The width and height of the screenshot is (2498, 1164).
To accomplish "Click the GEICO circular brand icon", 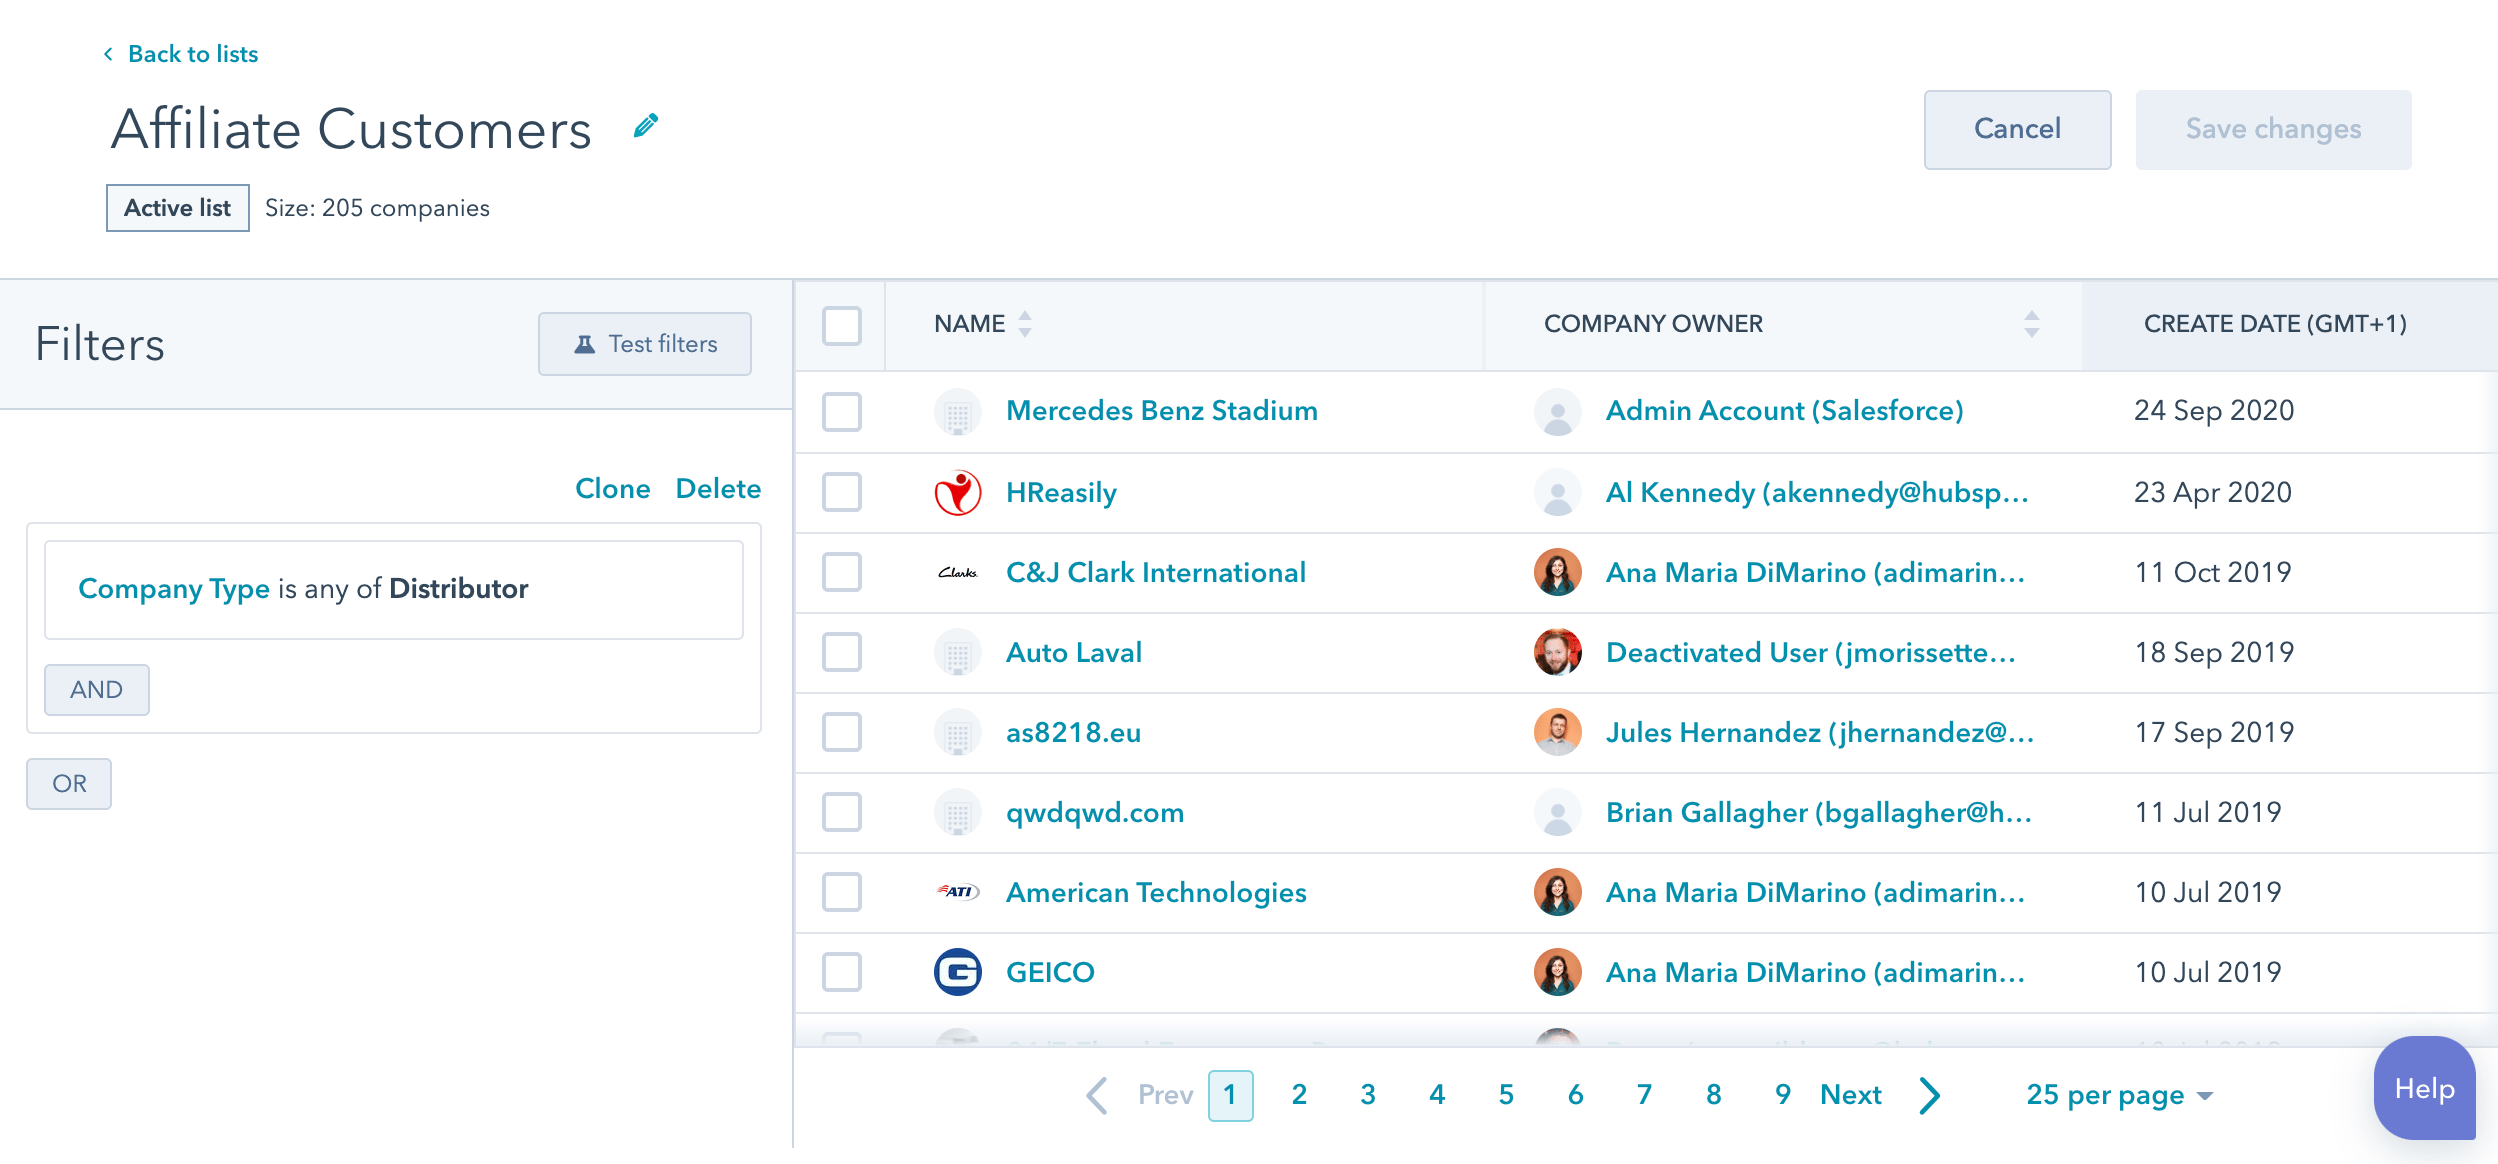I will click(956, 973).
